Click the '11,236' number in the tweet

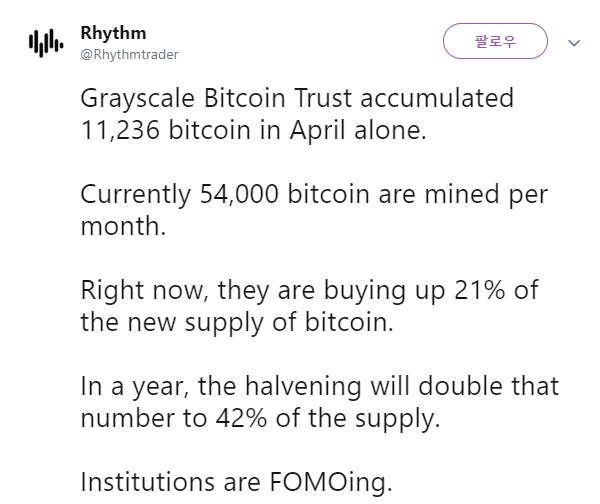click(x=120, y=130)
